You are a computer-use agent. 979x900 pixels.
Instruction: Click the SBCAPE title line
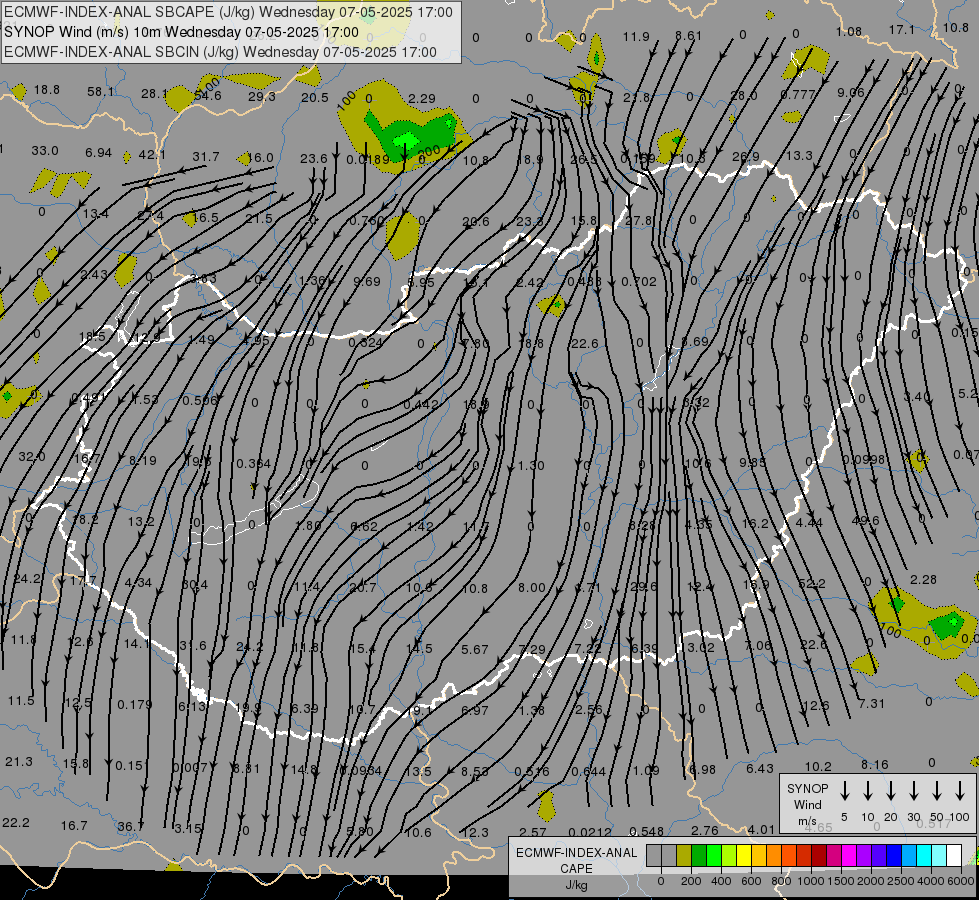pos(229,12)
